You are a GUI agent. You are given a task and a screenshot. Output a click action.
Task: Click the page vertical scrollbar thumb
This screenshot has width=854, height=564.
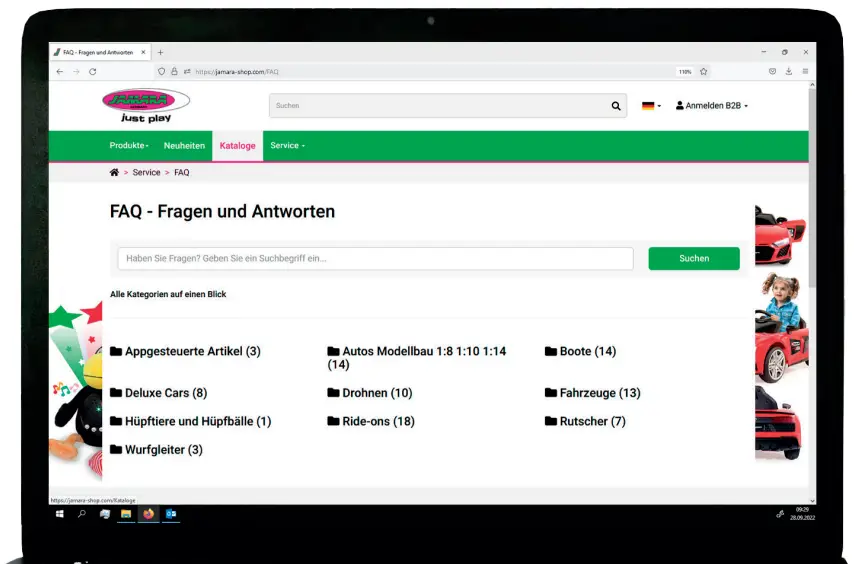[812, 188]
